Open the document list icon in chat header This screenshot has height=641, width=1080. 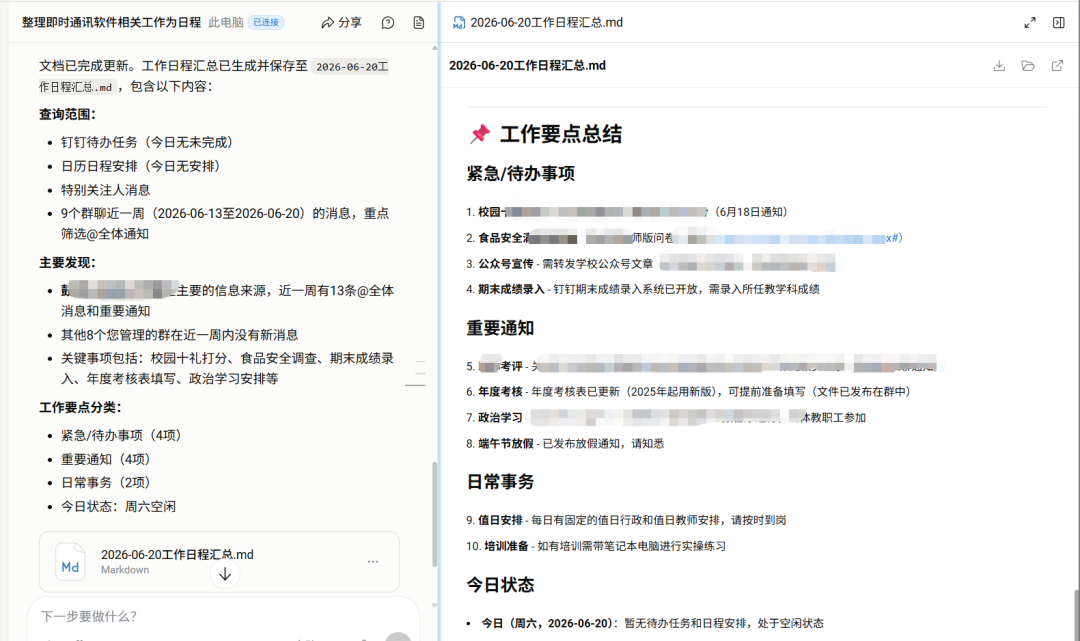point(419,23)
